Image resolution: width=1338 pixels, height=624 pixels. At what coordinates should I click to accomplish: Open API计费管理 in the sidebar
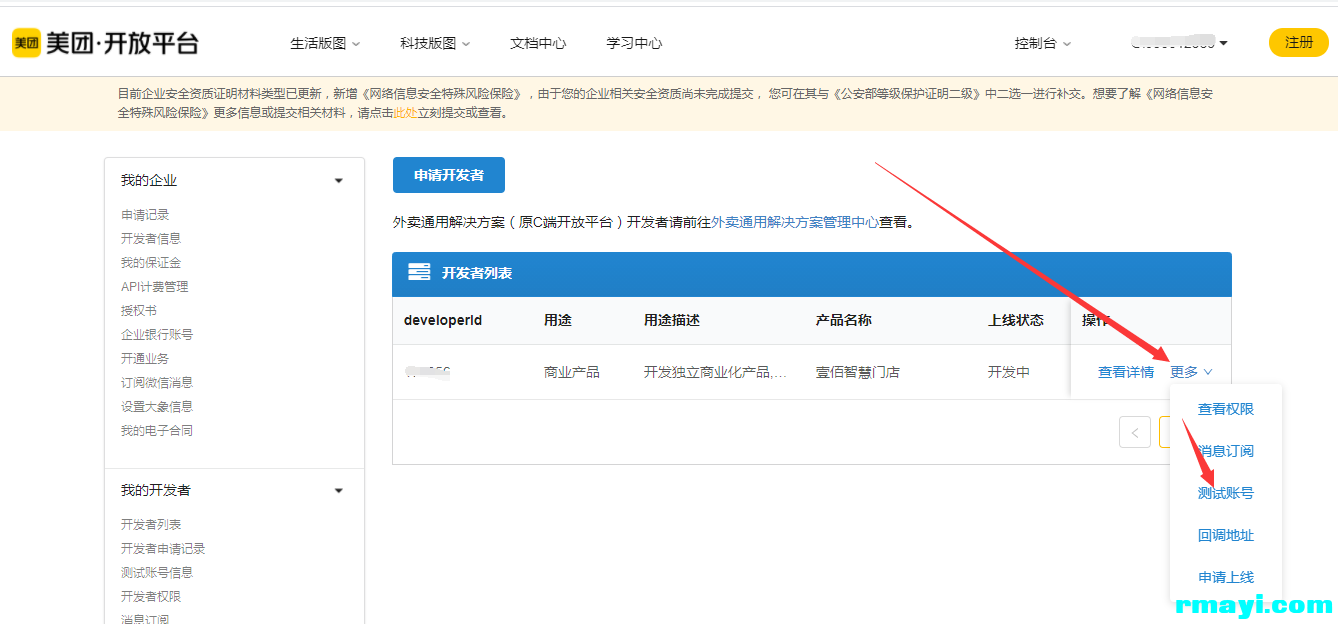click(154, 287)
